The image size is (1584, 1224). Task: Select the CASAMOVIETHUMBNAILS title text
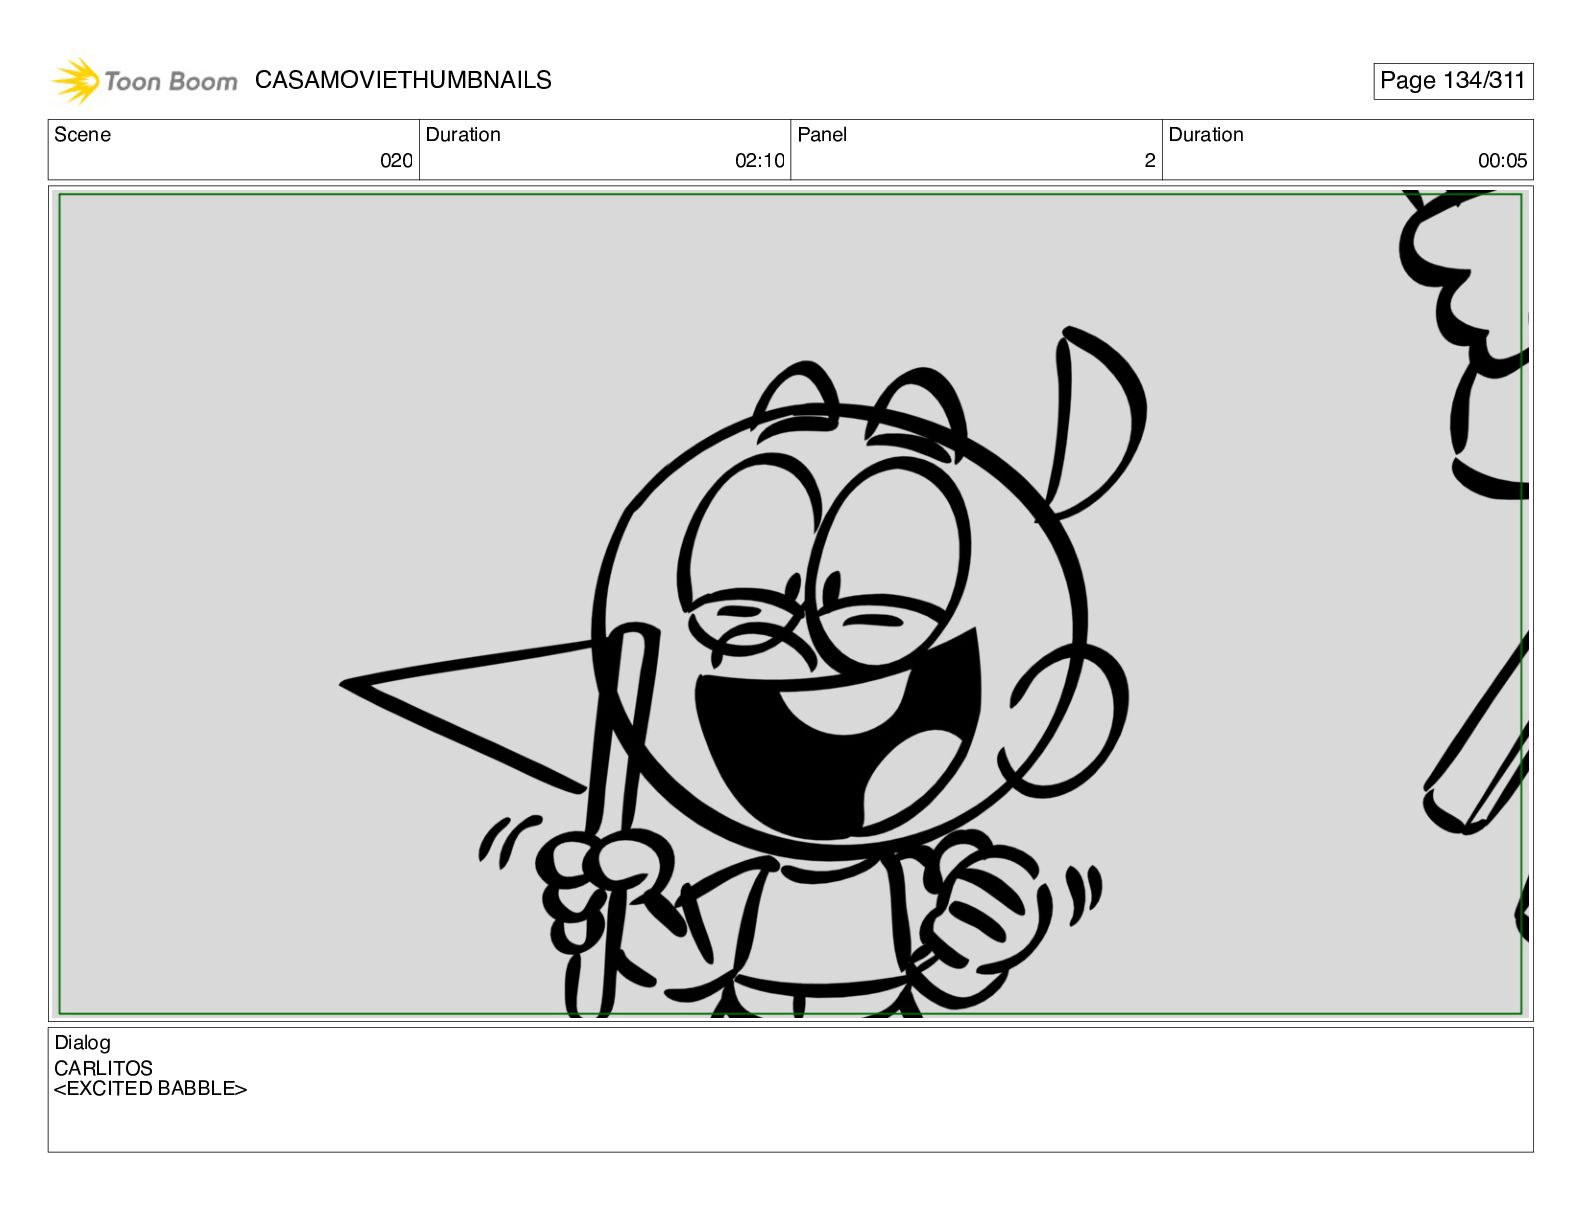coord(403,80)
